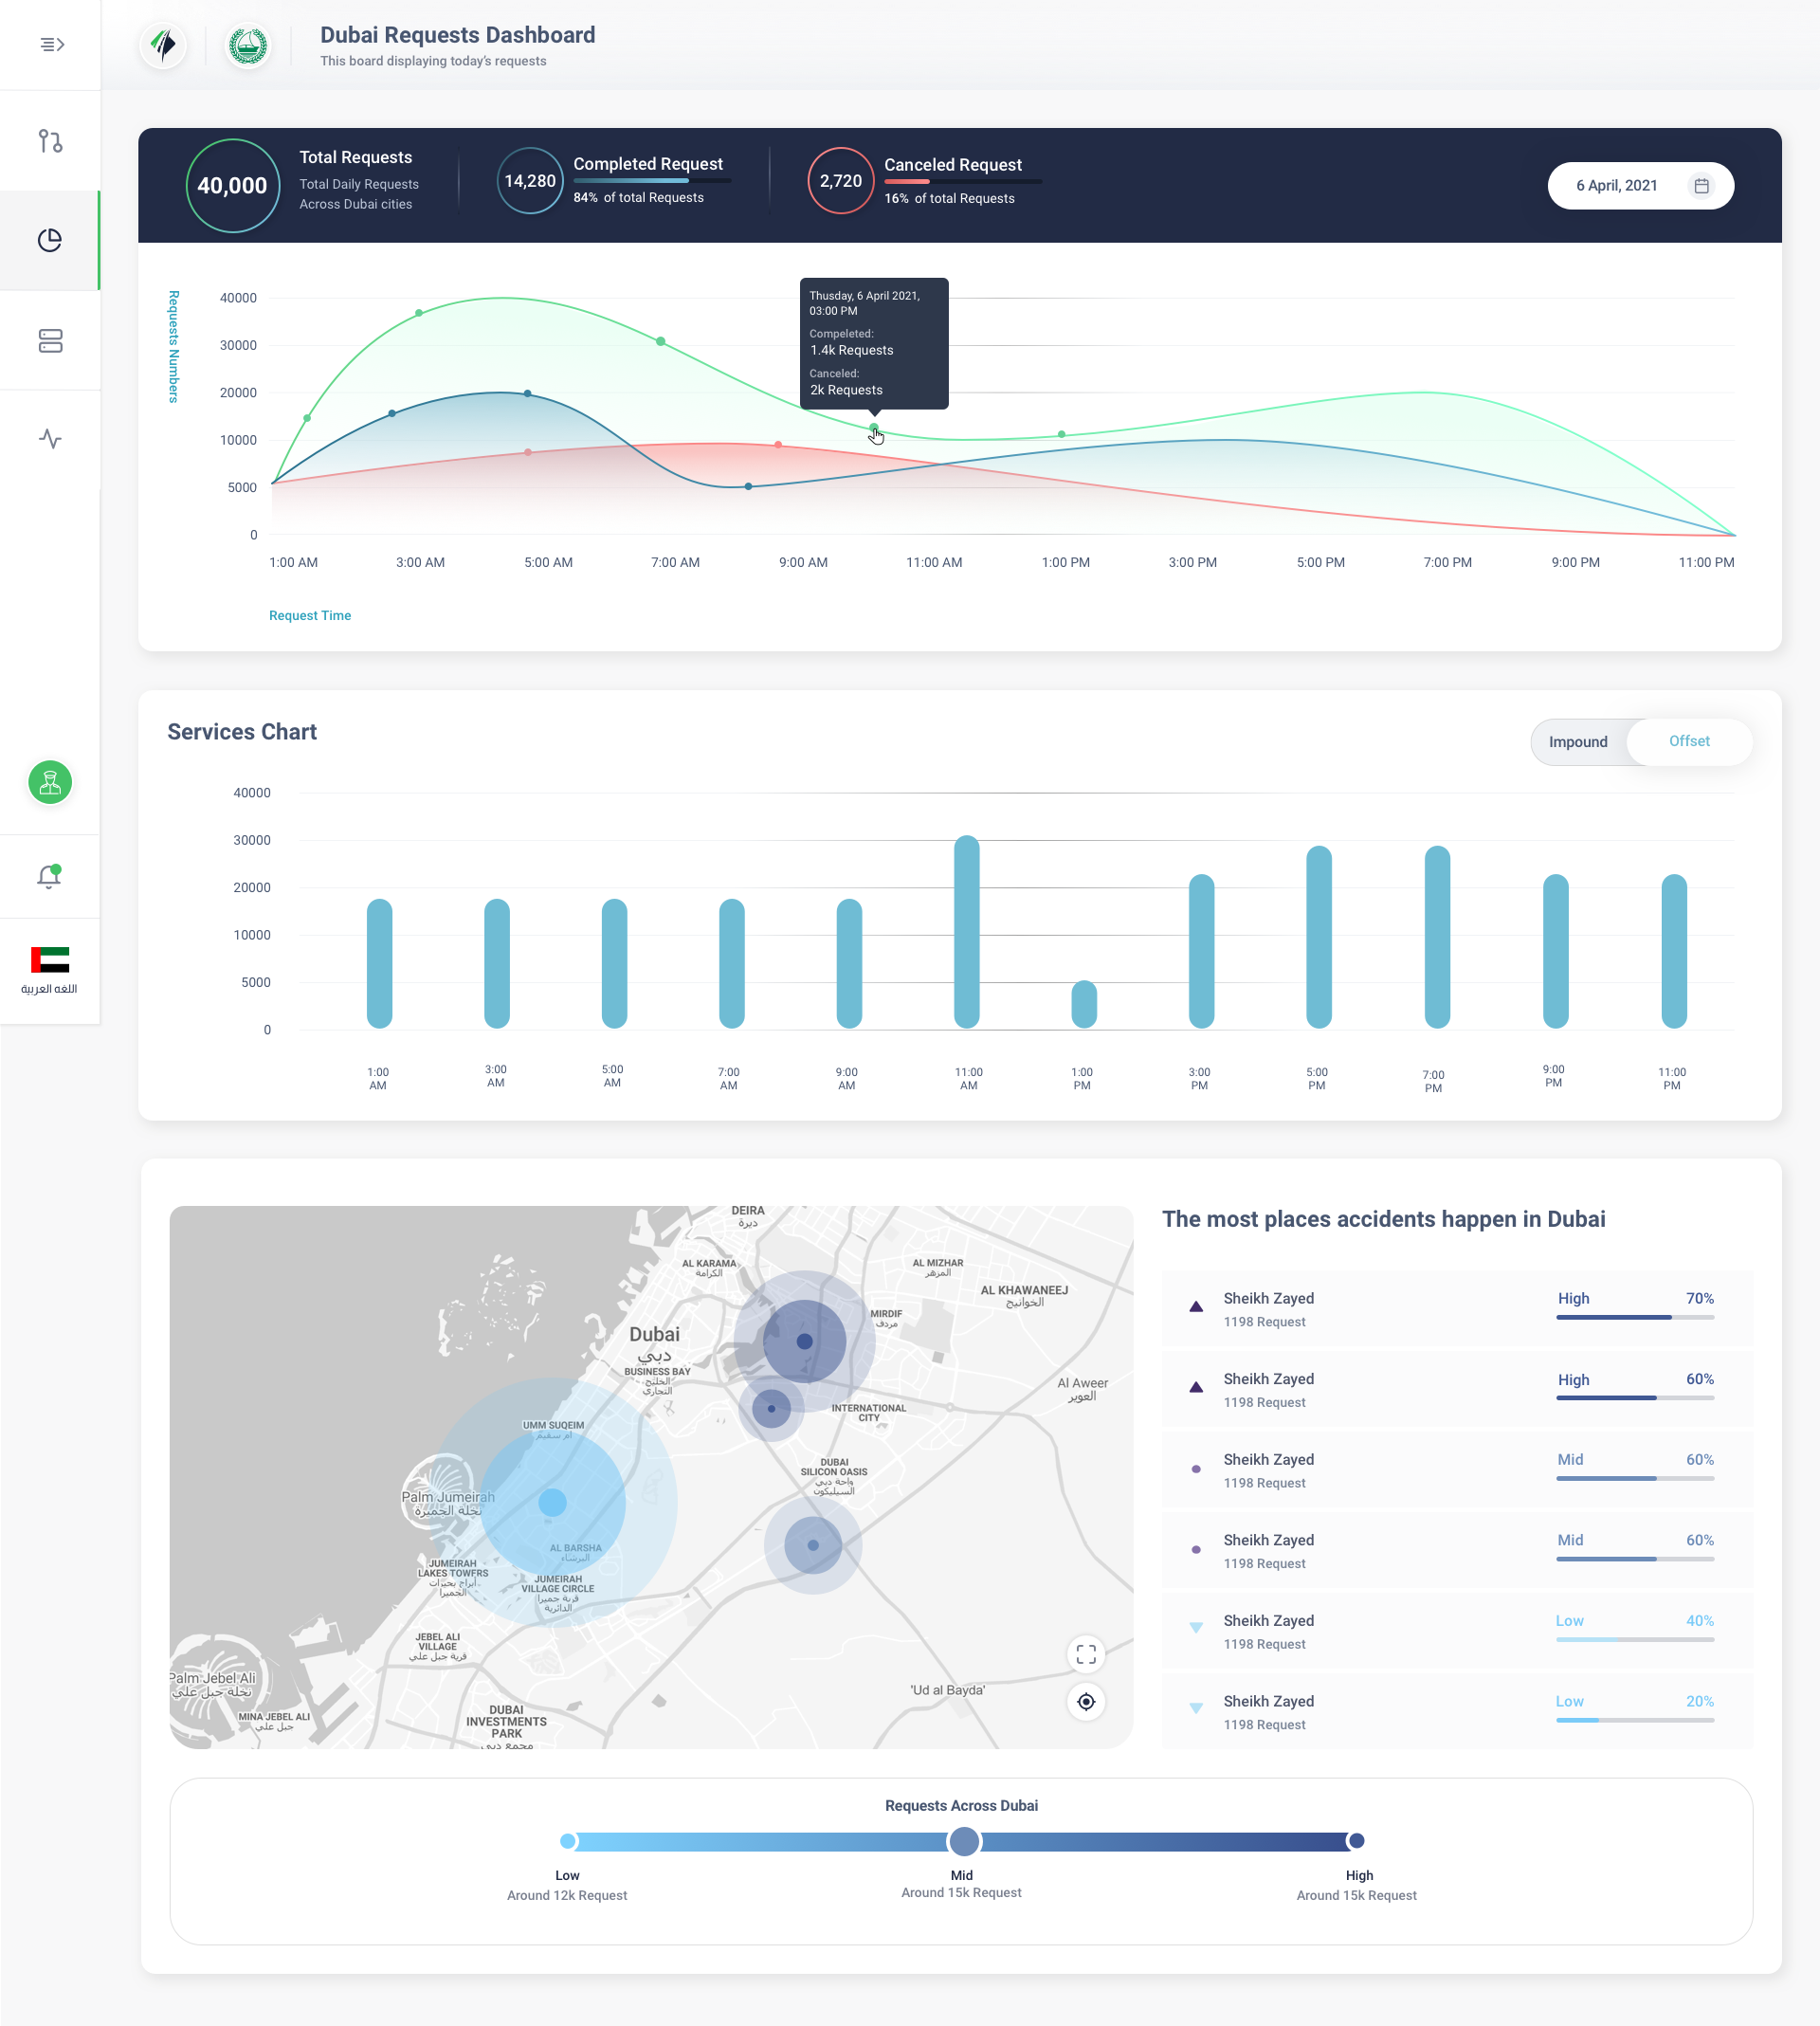Click up triangle icon in 70% row

[x=1196, y=1306]
